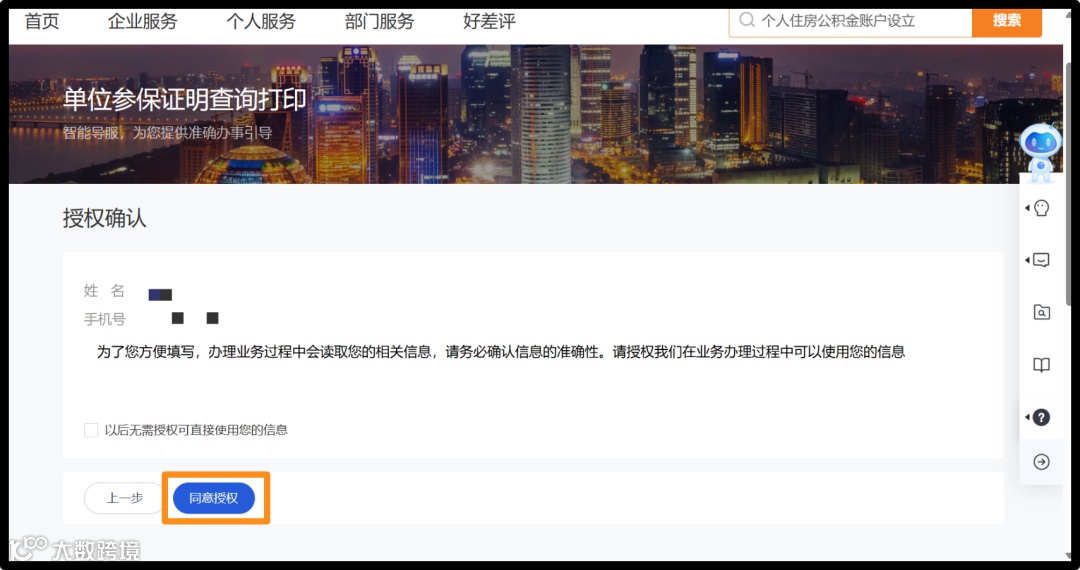Click the page vertical scrollbar
The width and height of the screenshot is (1080, 570).
point(1068,184)
